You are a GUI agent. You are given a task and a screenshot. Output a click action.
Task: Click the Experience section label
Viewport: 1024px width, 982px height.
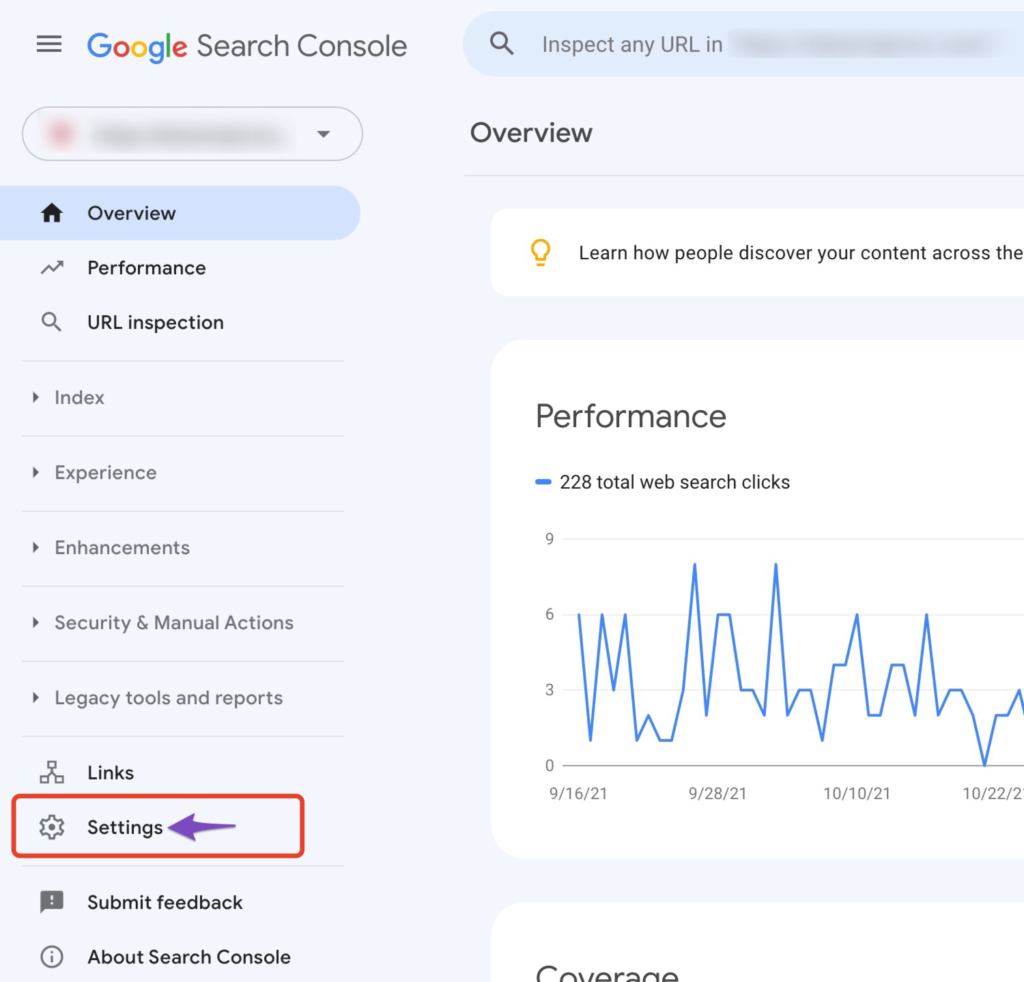coord(105,473)
